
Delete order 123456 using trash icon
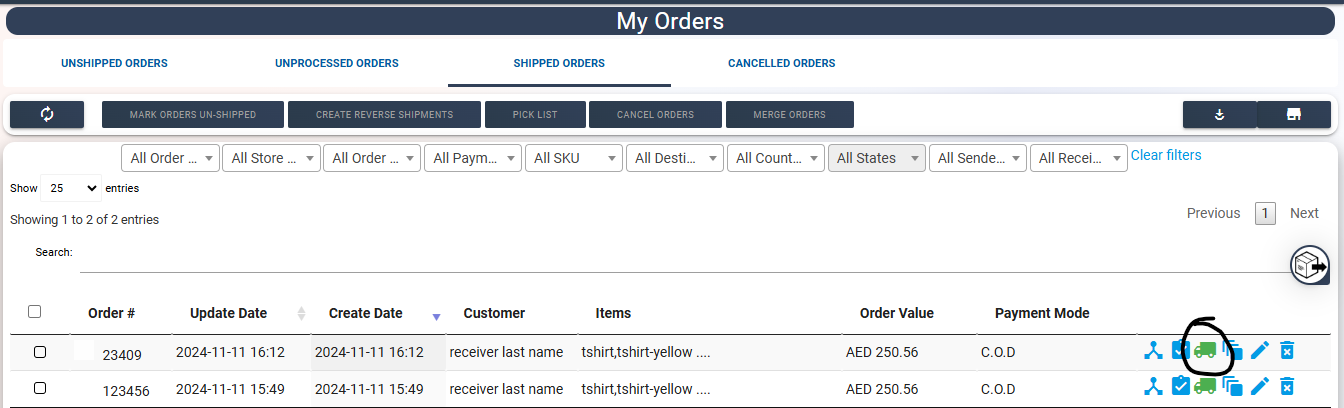(x=1287, y=385)
